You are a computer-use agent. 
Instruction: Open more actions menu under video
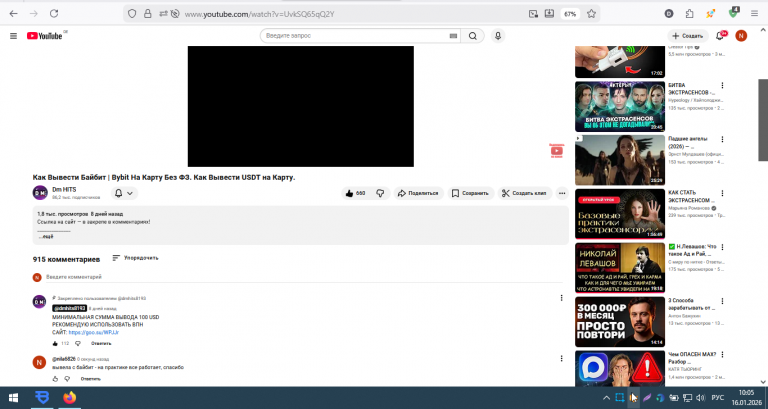(562, 193)
